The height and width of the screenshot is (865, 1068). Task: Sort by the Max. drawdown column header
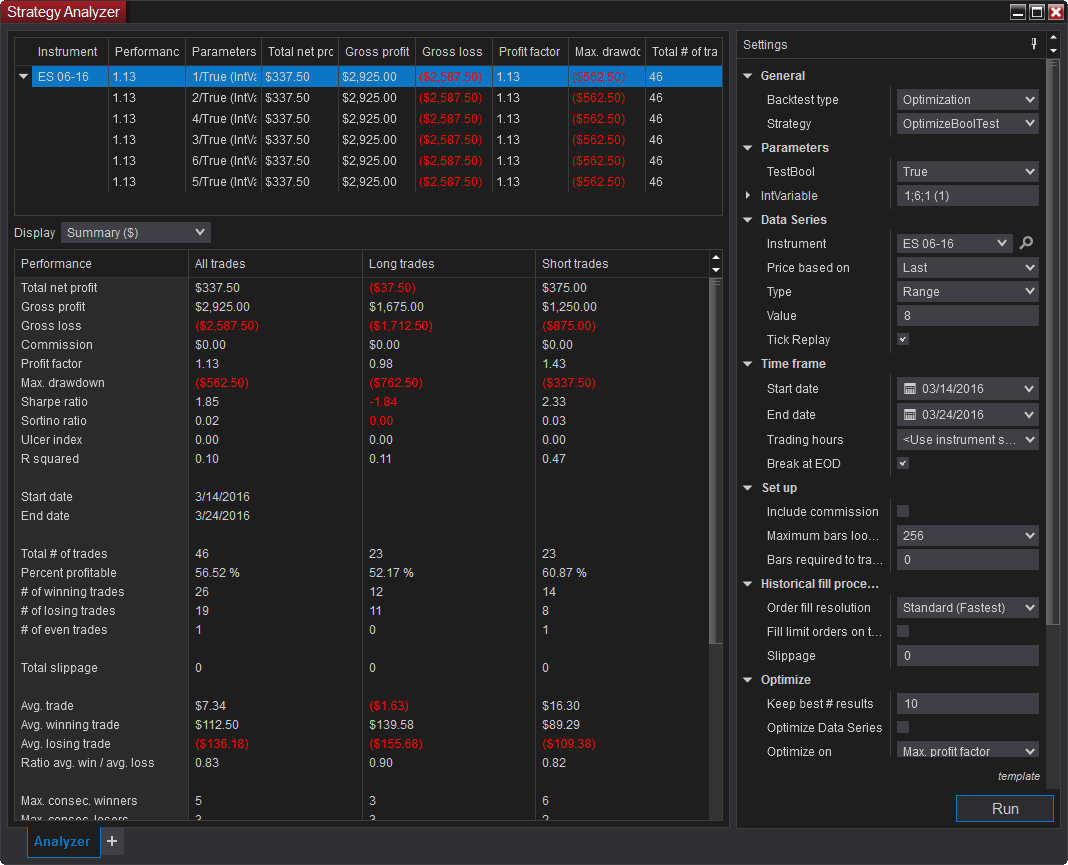click(607, 52)
